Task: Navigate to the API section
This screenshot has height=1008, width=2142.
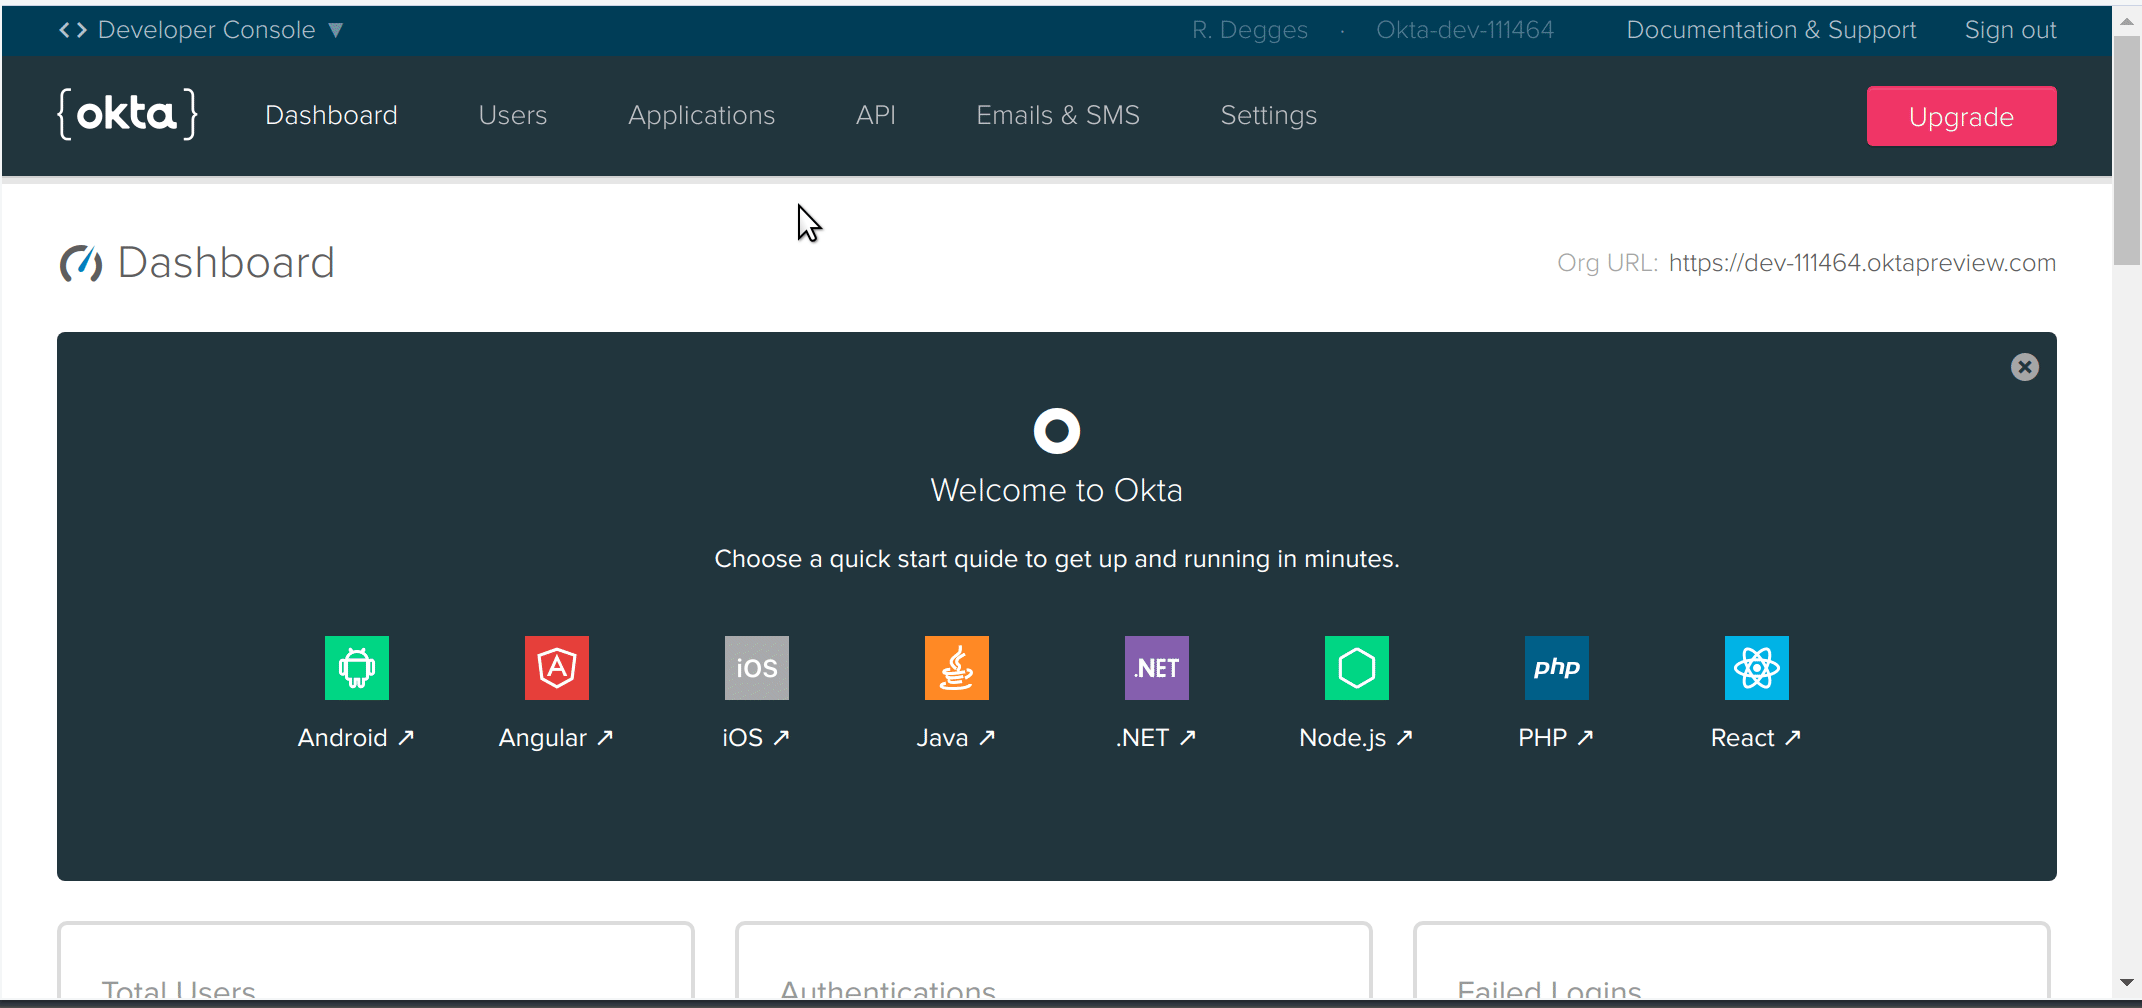Action: (875, 115)
